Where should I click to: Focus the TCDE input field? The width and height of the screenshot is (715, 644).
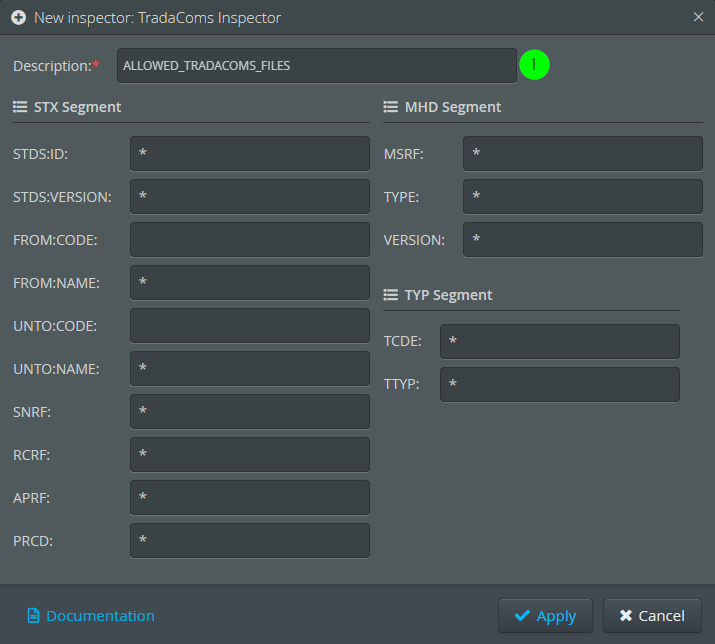point(559,341)
